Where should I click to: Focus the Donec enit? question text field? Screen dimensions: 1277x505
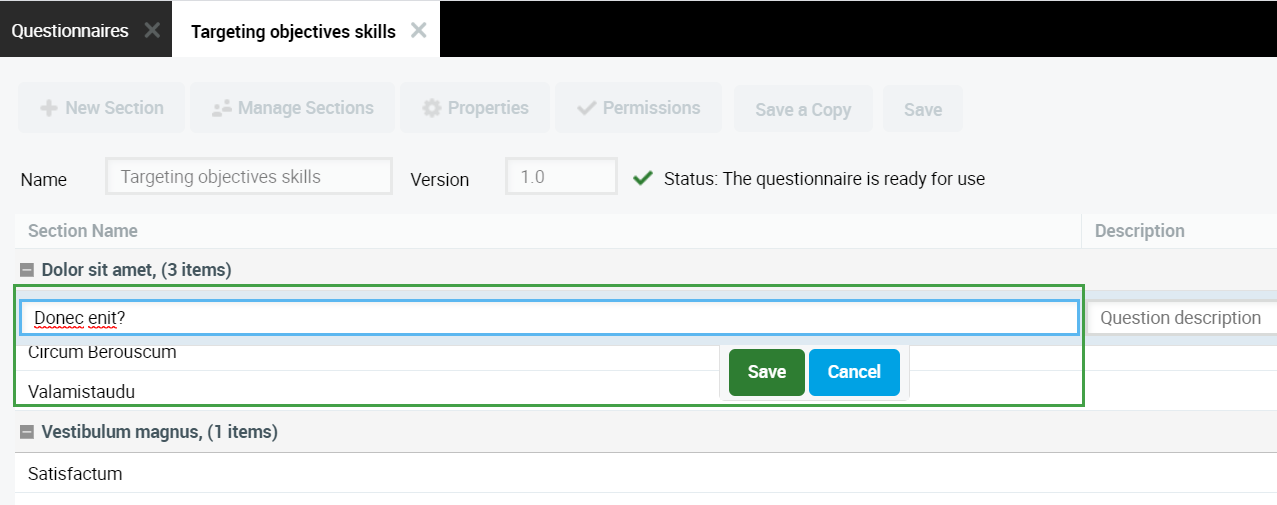pyautogui.click(x=548, y=318)
